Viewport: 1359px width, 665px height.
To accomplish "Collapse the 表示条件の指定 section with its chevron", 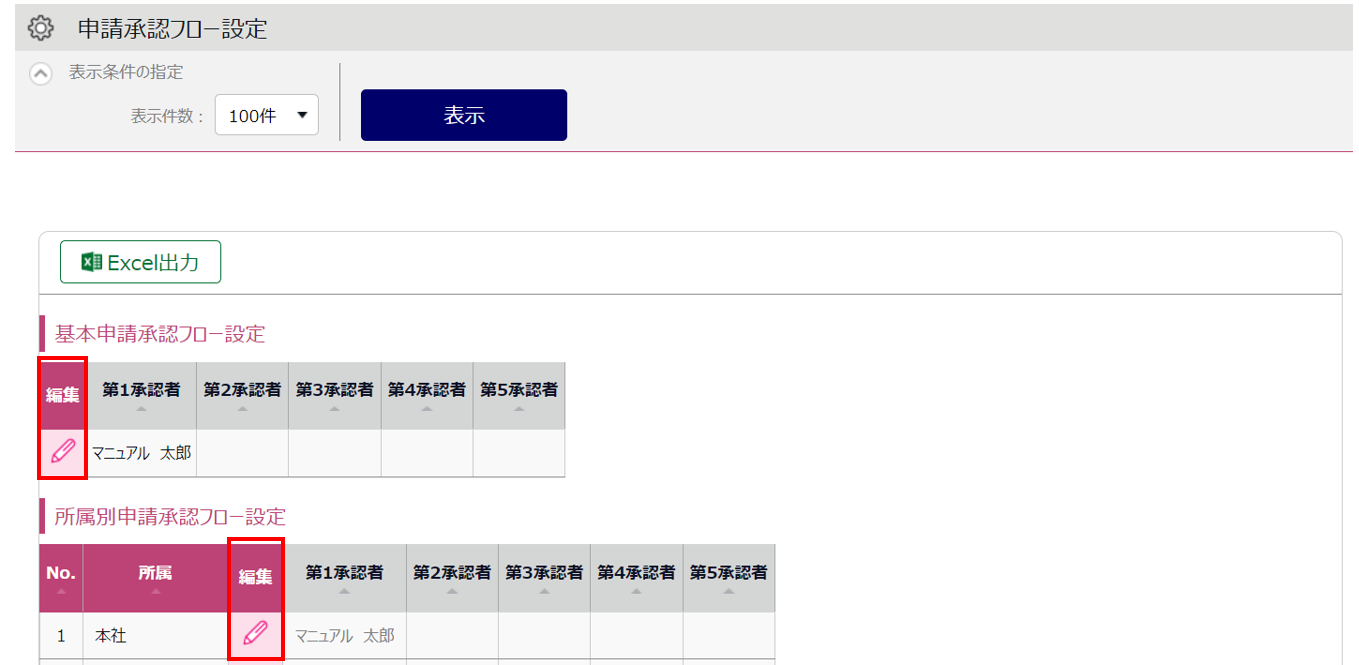I will pyautogui.click(x=41, y=74).
